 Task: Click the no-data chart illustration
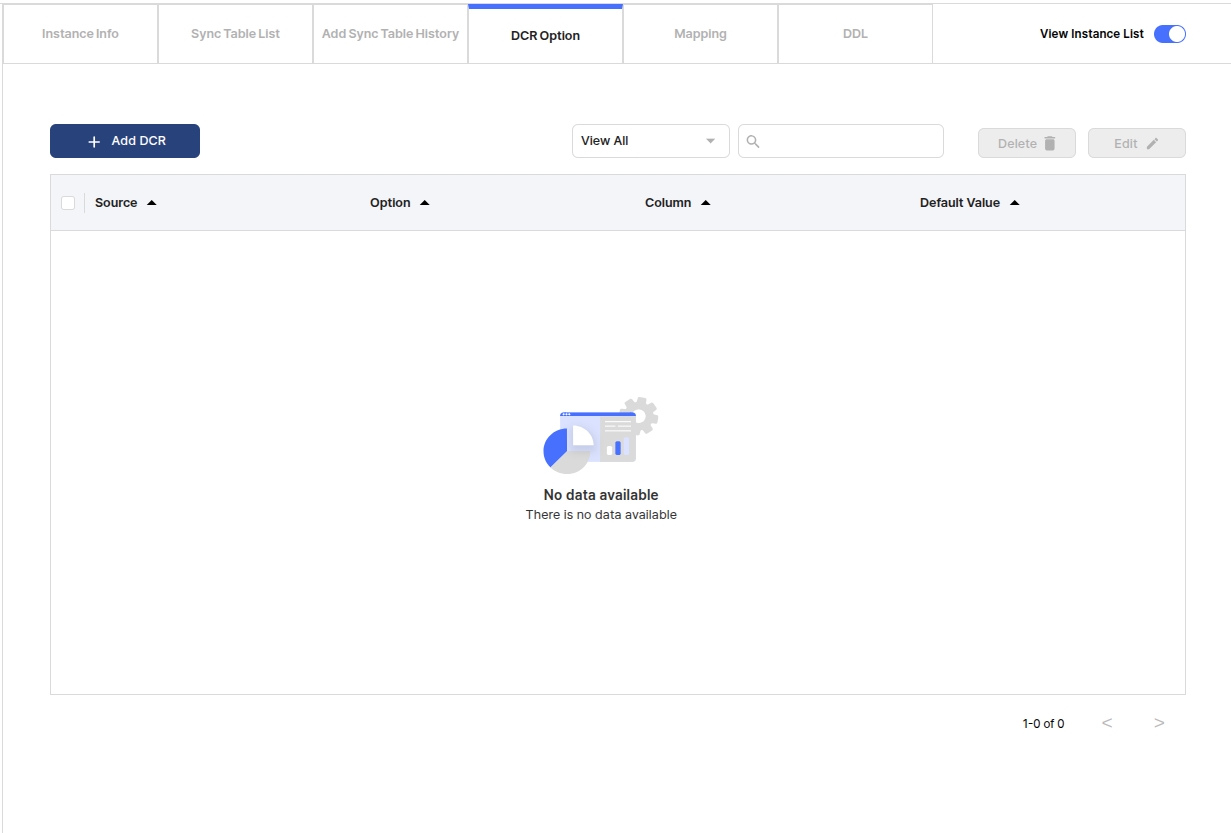point(600,436)
